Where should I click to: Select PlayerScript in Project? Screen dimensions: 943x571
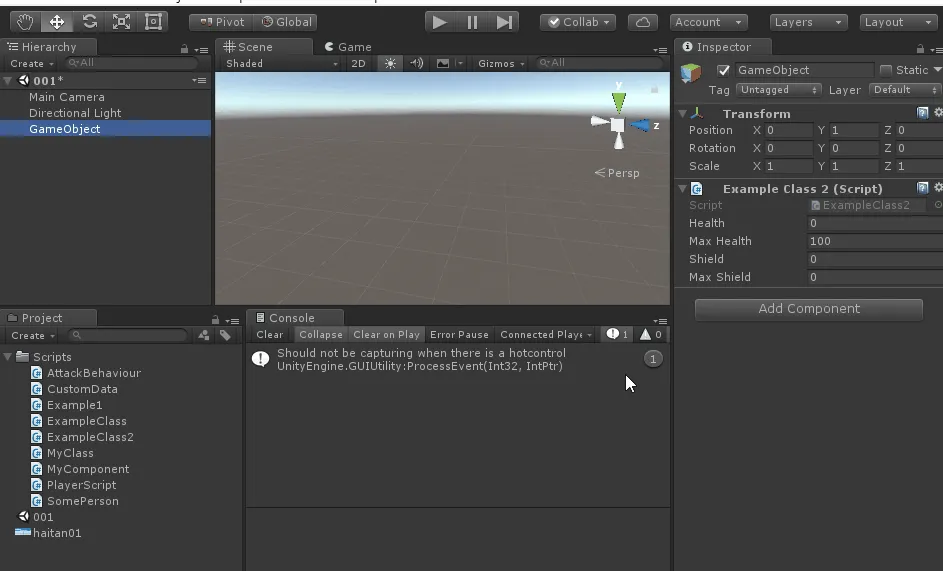coord(81,485)
